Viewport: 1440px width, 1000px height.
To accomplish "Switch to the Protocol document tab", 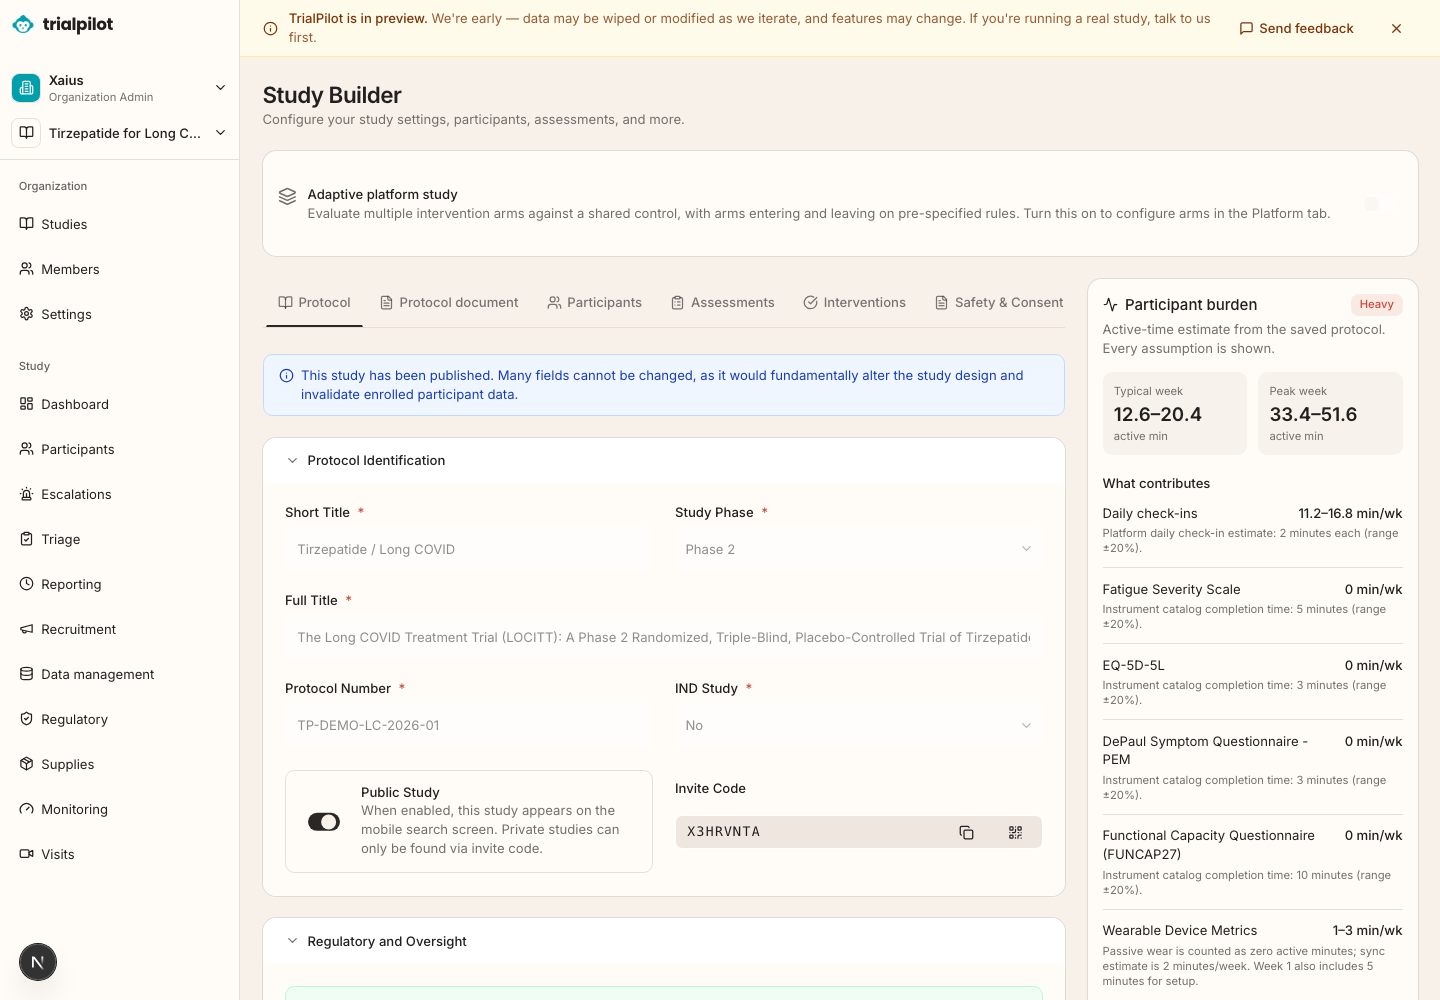I will pyautogui.click(x=449, y=303).
